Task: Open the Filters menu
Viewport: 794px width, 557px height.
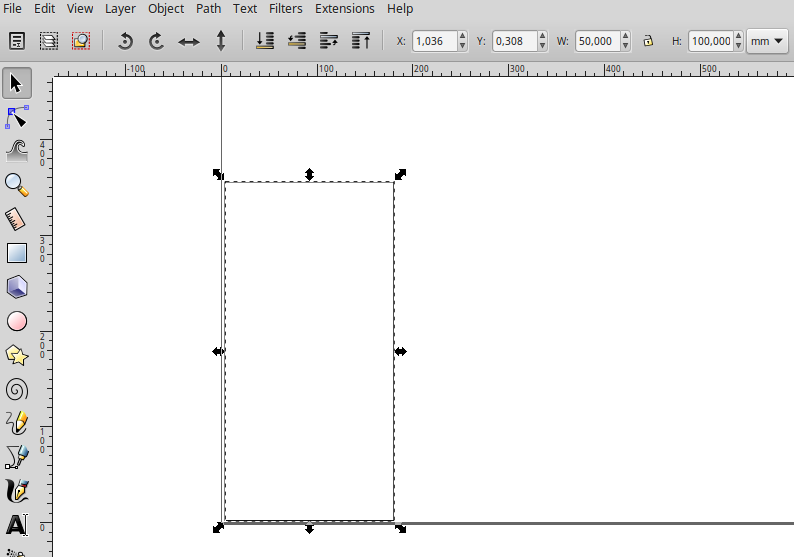Action: pyautogui.click(x=286, y=8)
